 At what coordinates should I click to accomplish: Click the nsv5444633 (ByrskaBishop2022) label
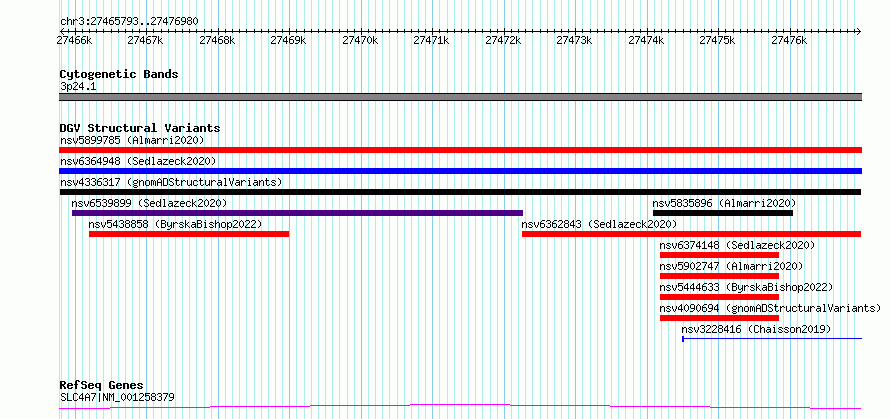pyautogui.click(x=746, y=287)
